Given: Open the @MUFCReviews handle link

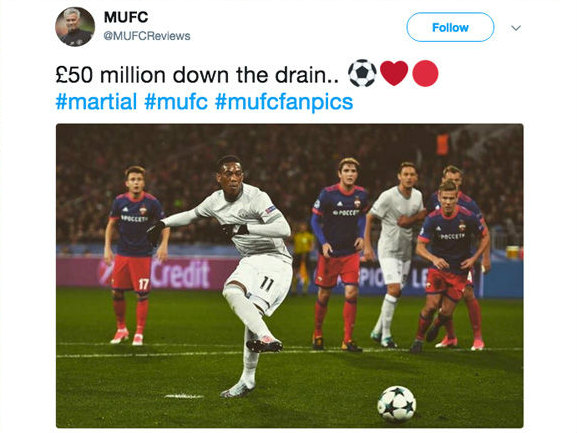Looking at the screenshot, I should pos(147,36).
